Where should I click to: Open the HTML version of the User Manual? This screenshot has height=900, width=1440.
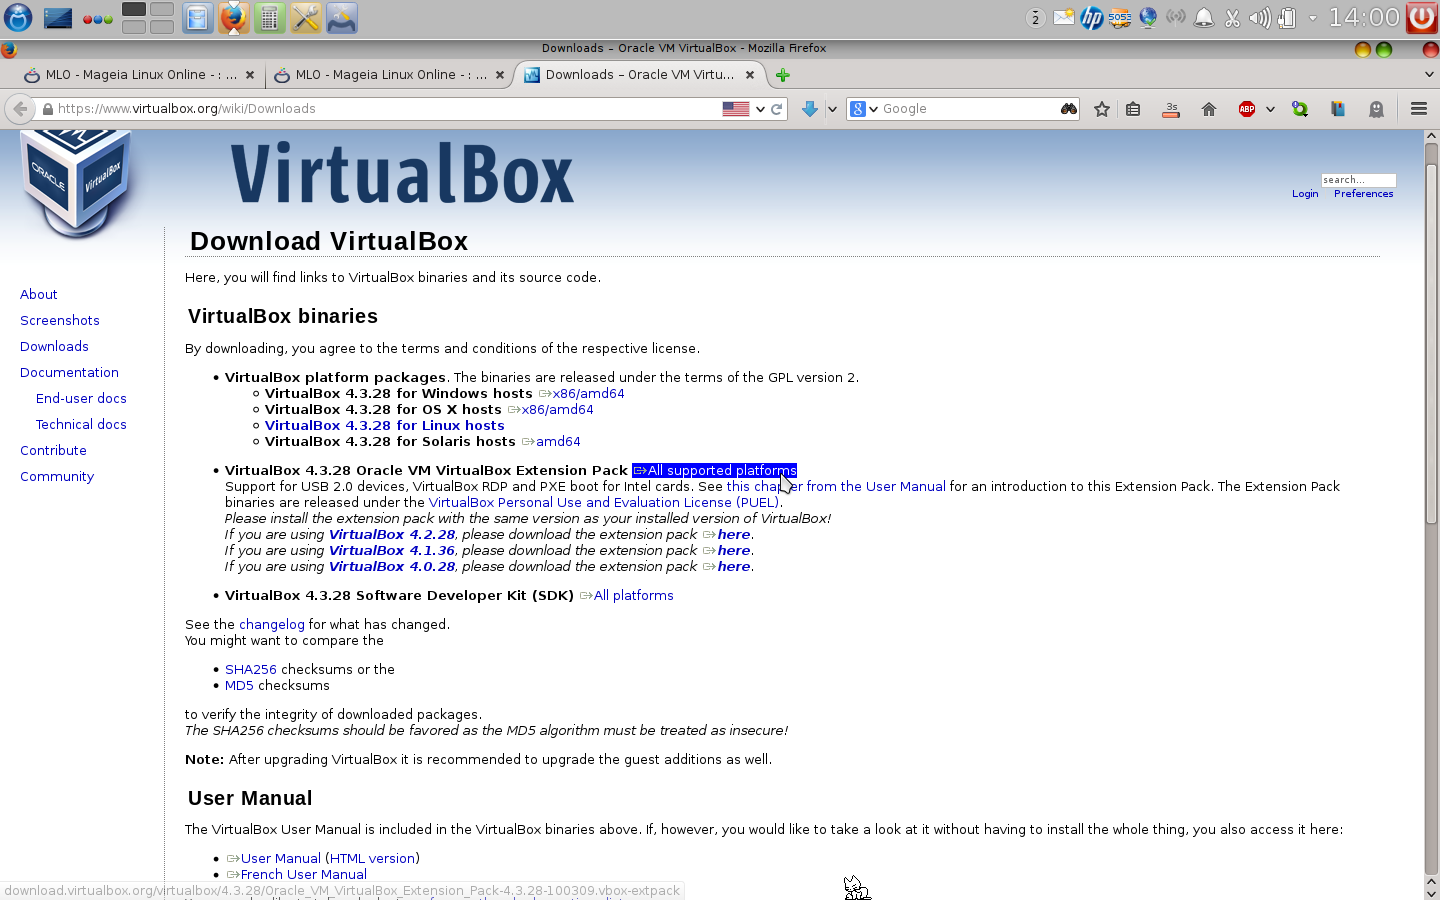[x=372, y=859]
